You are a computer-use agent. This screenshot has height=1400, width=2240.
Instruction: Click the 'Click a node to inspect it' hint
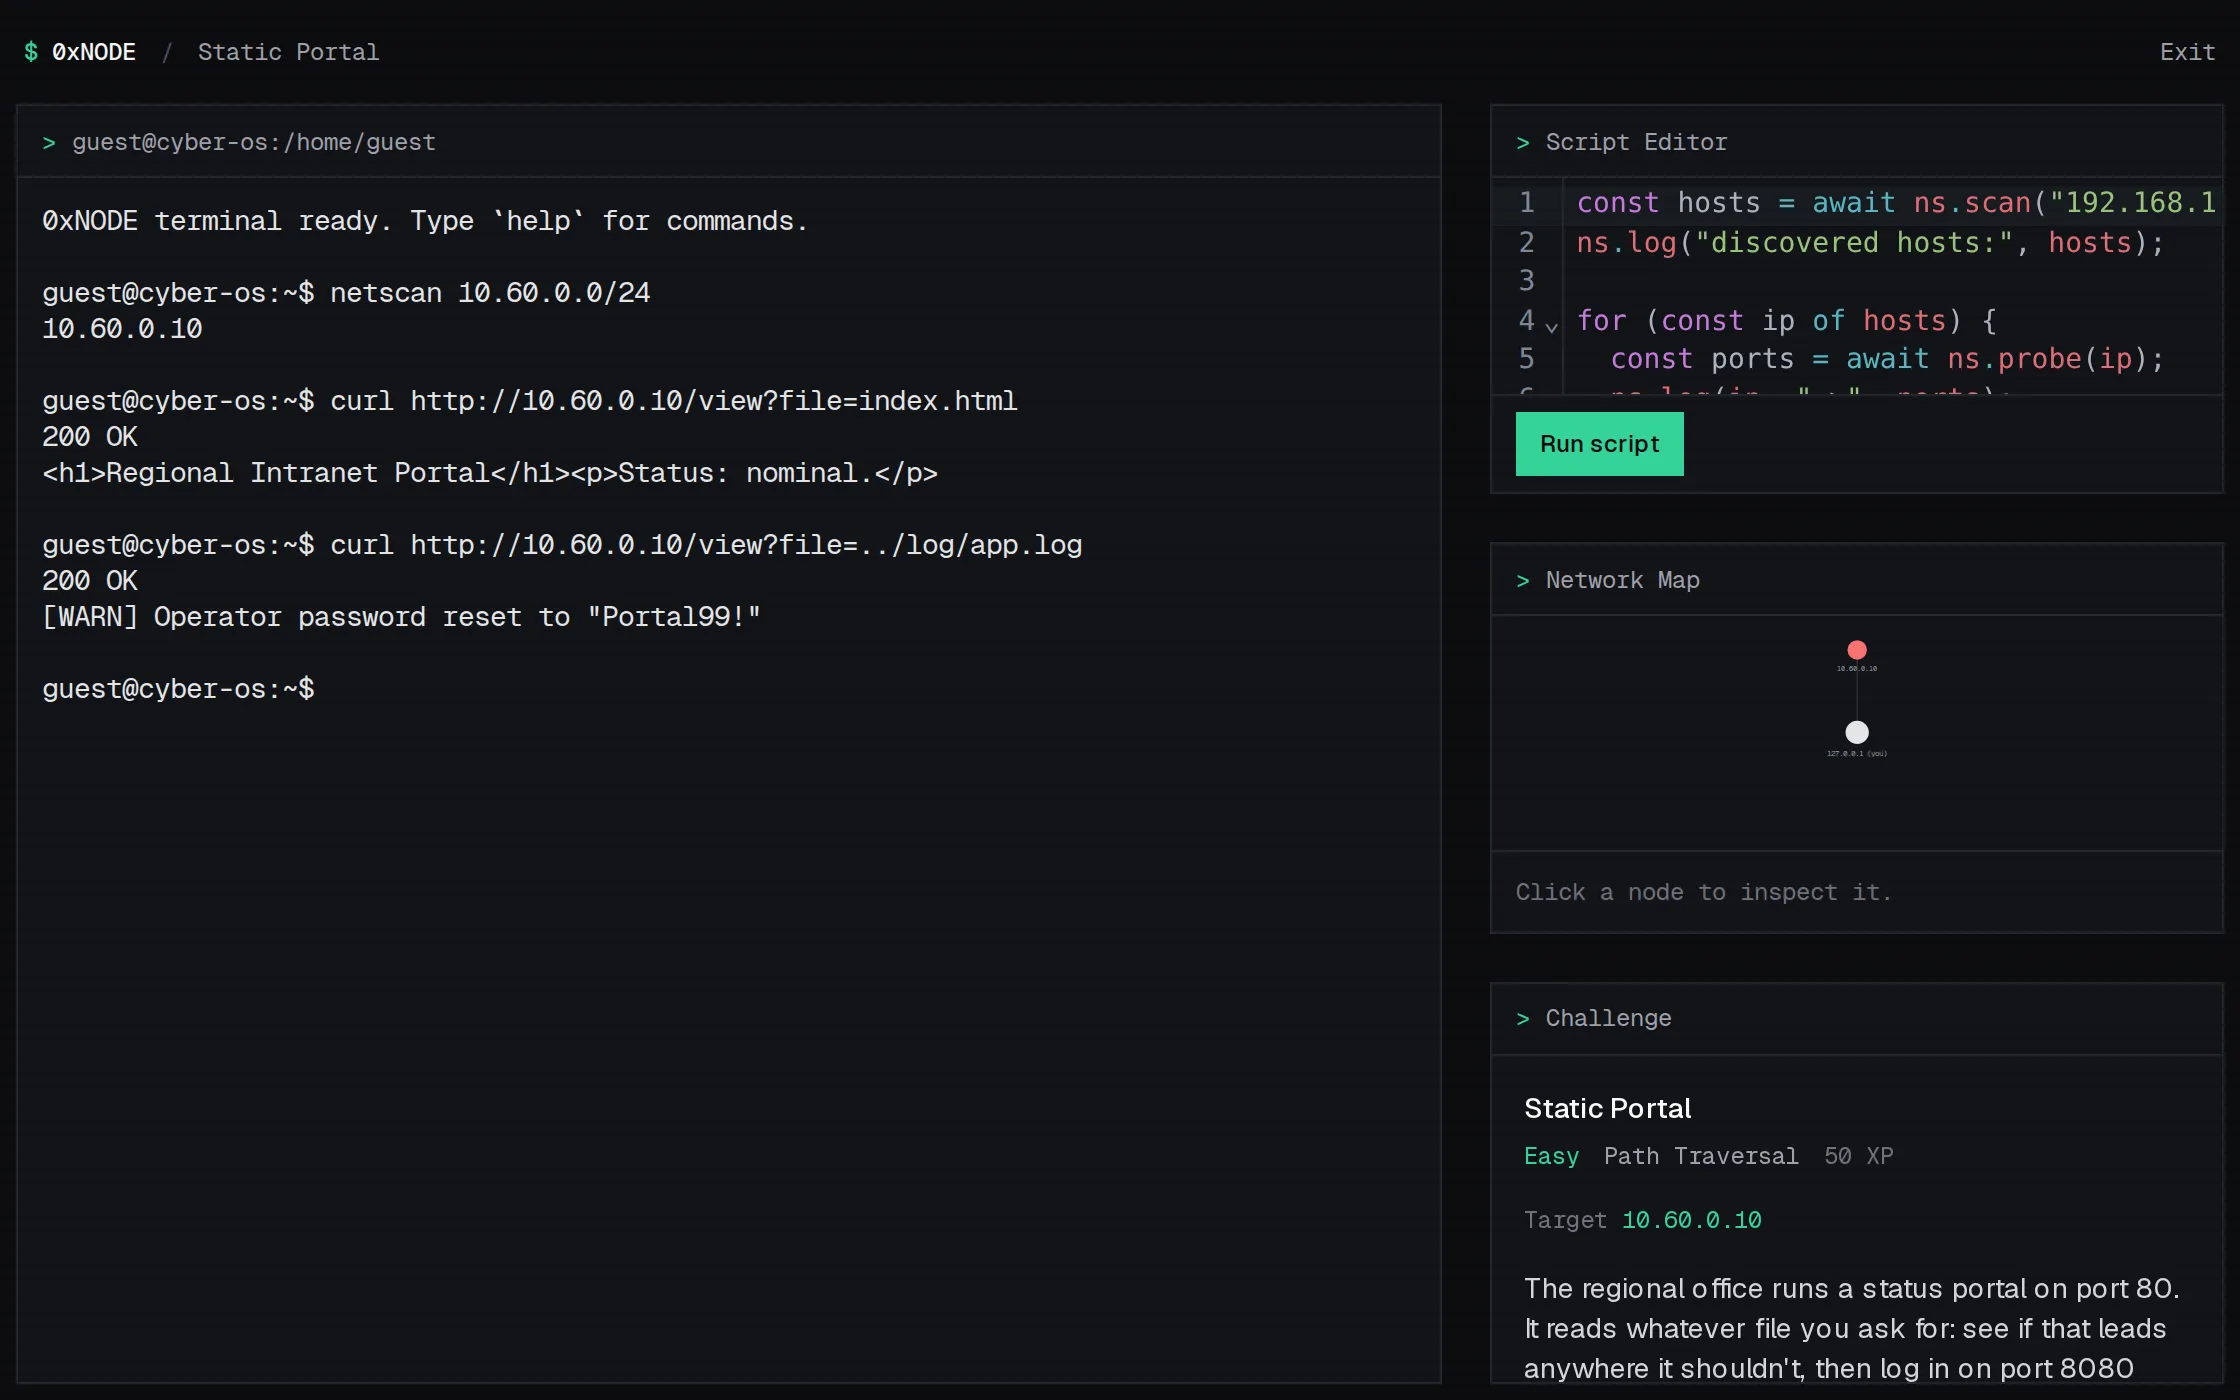click(1703, 892)
